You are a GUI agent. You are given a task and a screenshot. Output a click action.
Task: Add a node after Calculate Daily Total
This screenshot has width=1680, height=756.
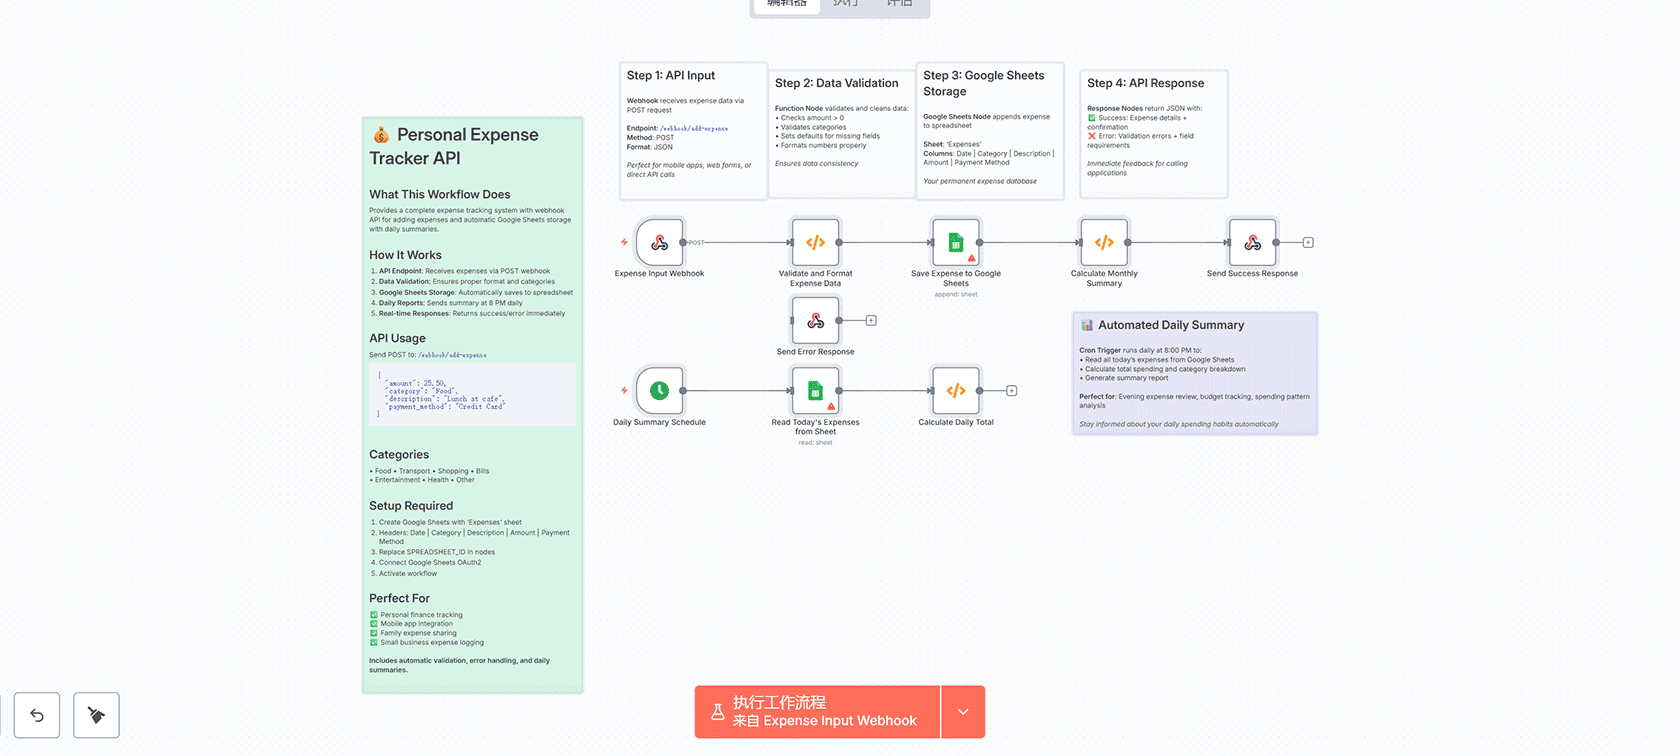[1012, 391]
